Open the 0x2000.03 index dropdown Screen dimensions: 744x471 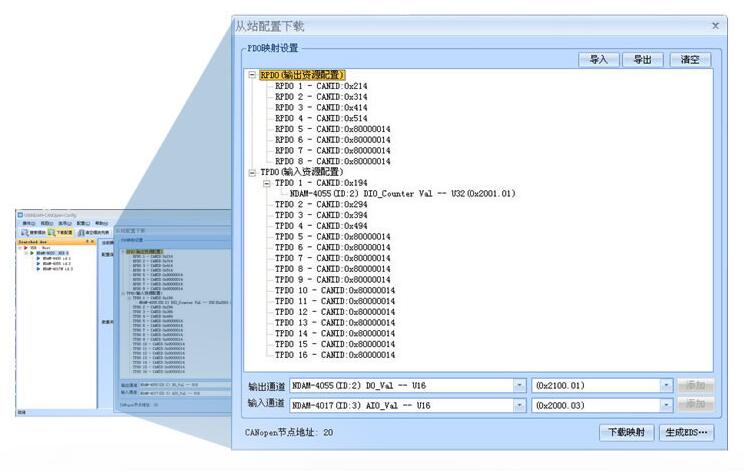click(665, 405)
